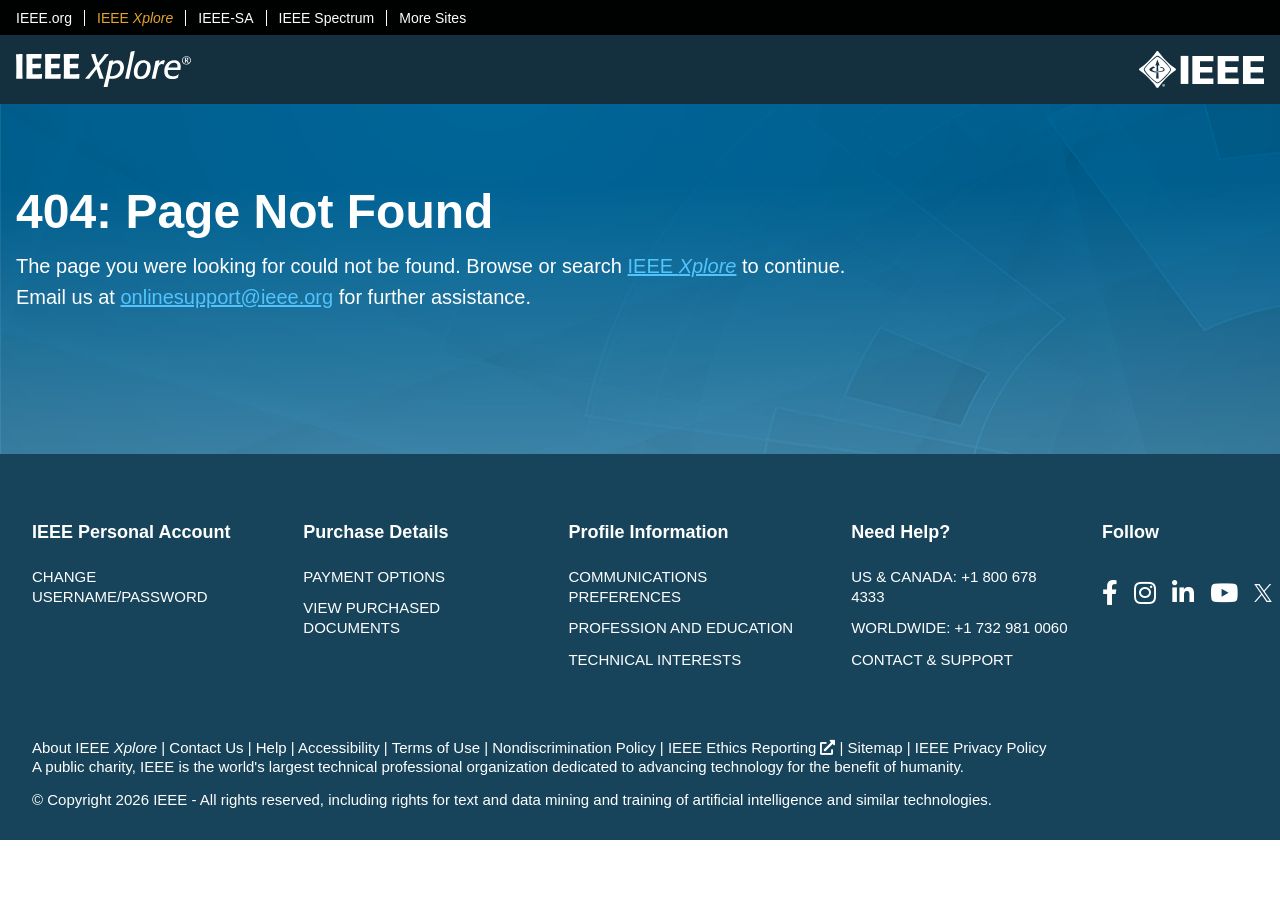1280x900 pixels.
Task: View Purchased Documents link
Action: click(372, 618)
